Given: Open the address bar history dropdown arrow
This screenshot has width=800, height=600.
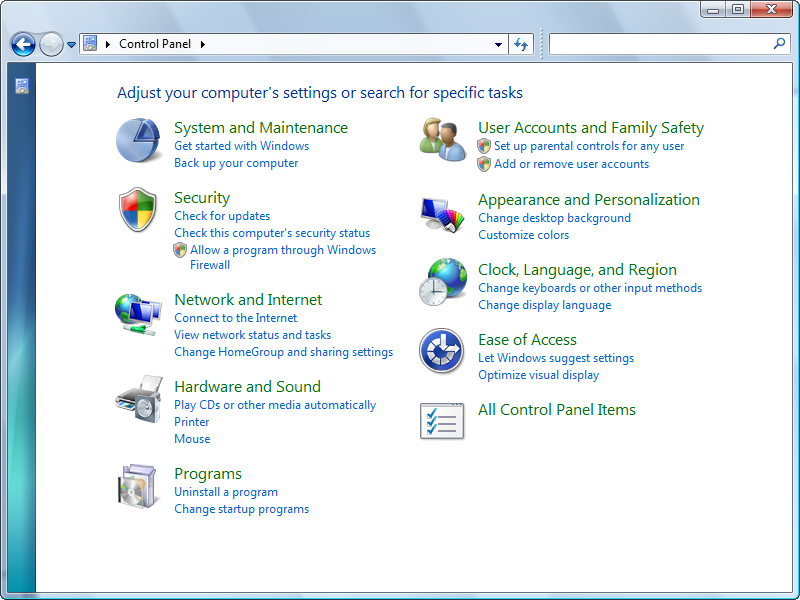Looking at the screenshot, I should click(x=497, y=43).
